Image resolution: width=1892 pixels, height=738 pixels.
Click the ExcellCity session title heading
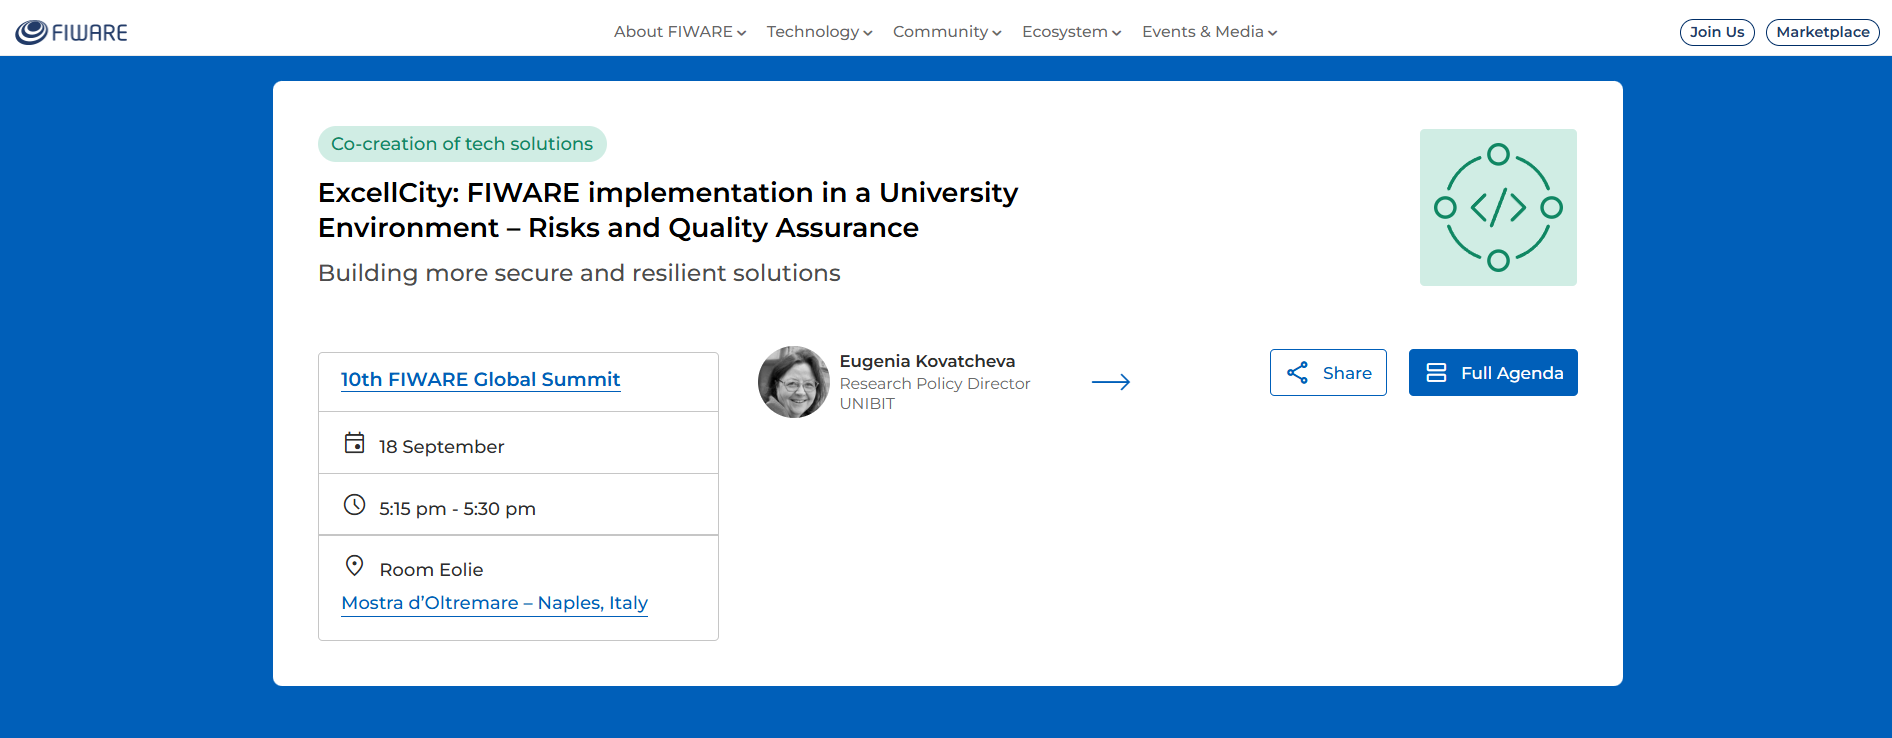(x=668, y=210)
